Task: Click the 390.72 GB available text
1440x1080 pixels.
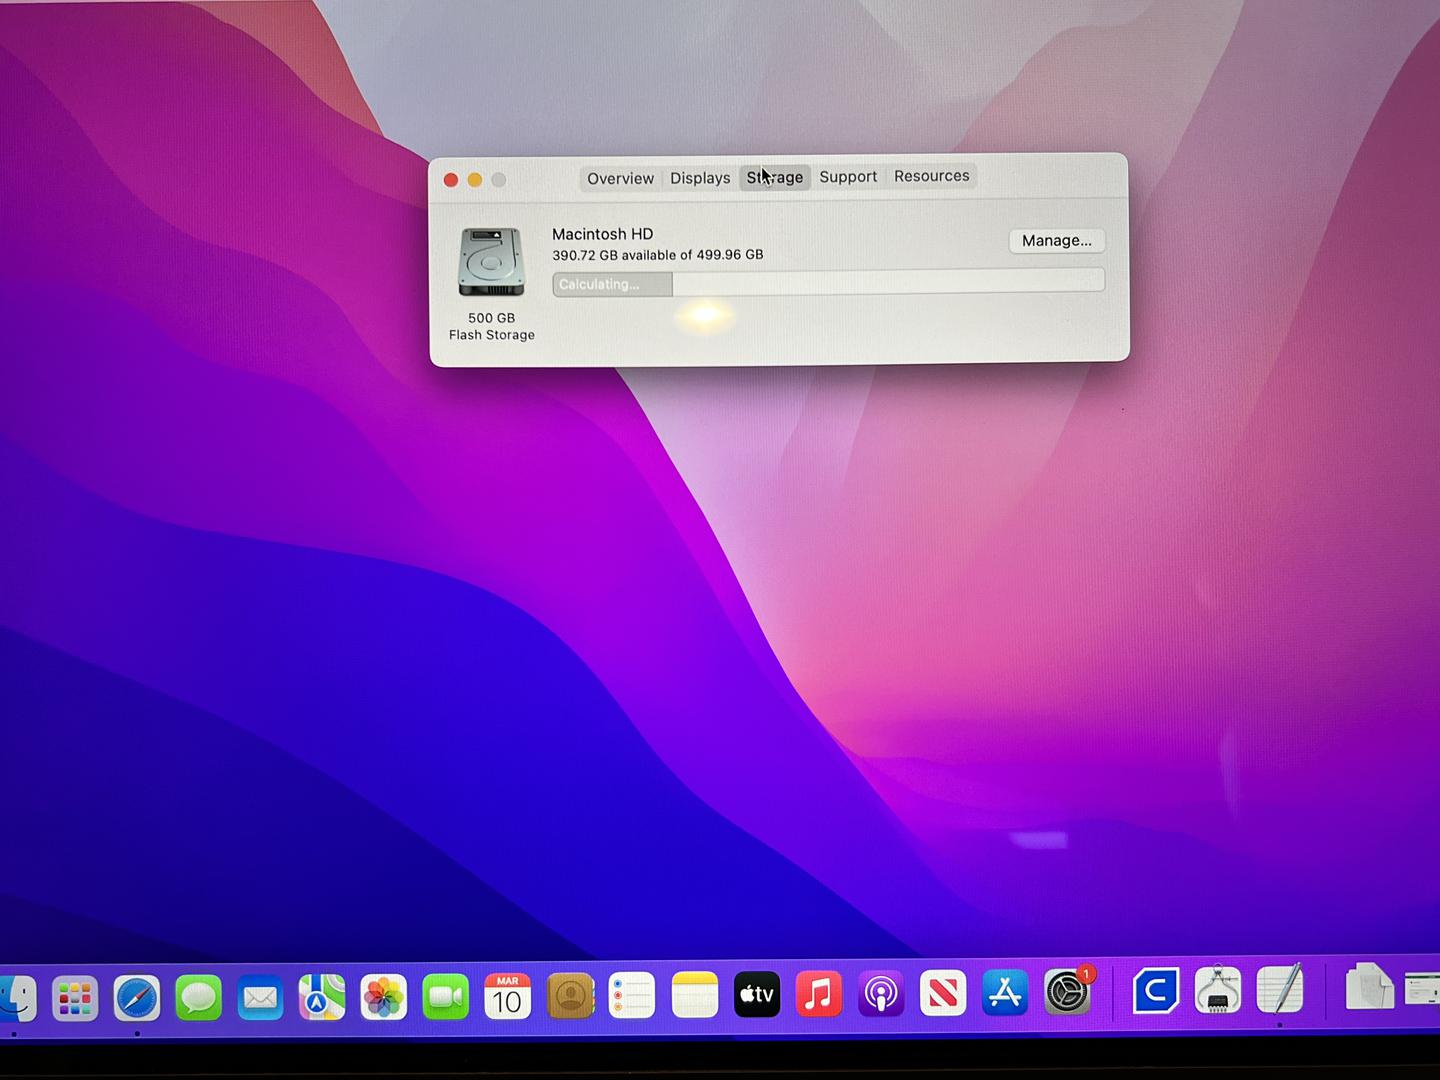Action: click(658, 255)
